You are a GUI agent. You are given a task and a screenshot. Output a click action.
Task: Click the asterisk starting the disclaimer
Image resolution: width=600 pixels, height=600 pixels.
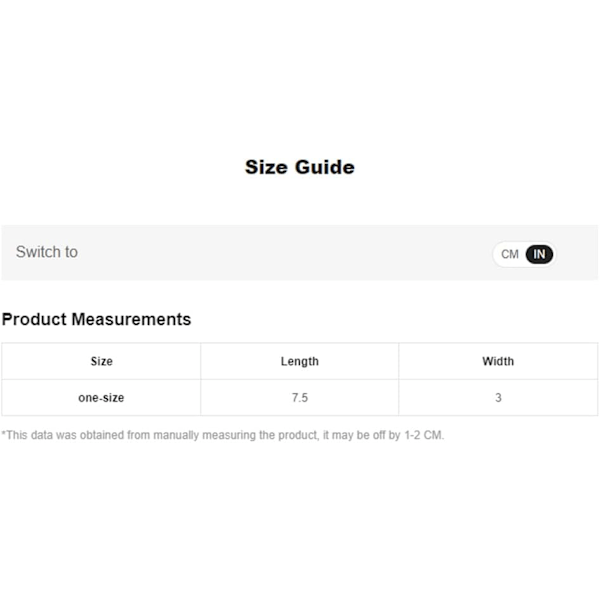[3, 433]
